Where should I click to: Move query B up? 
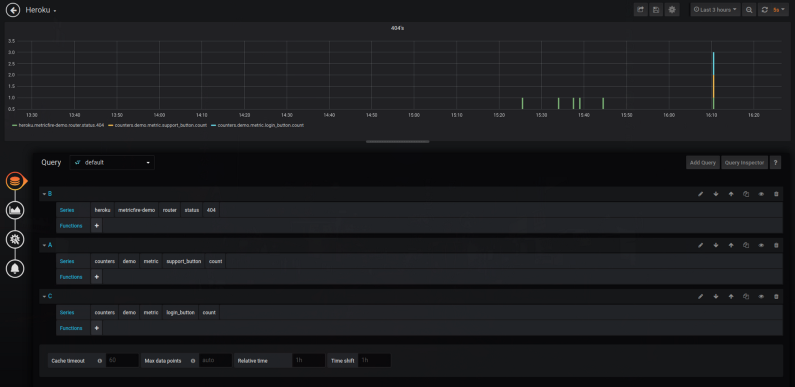coord(731,194)
